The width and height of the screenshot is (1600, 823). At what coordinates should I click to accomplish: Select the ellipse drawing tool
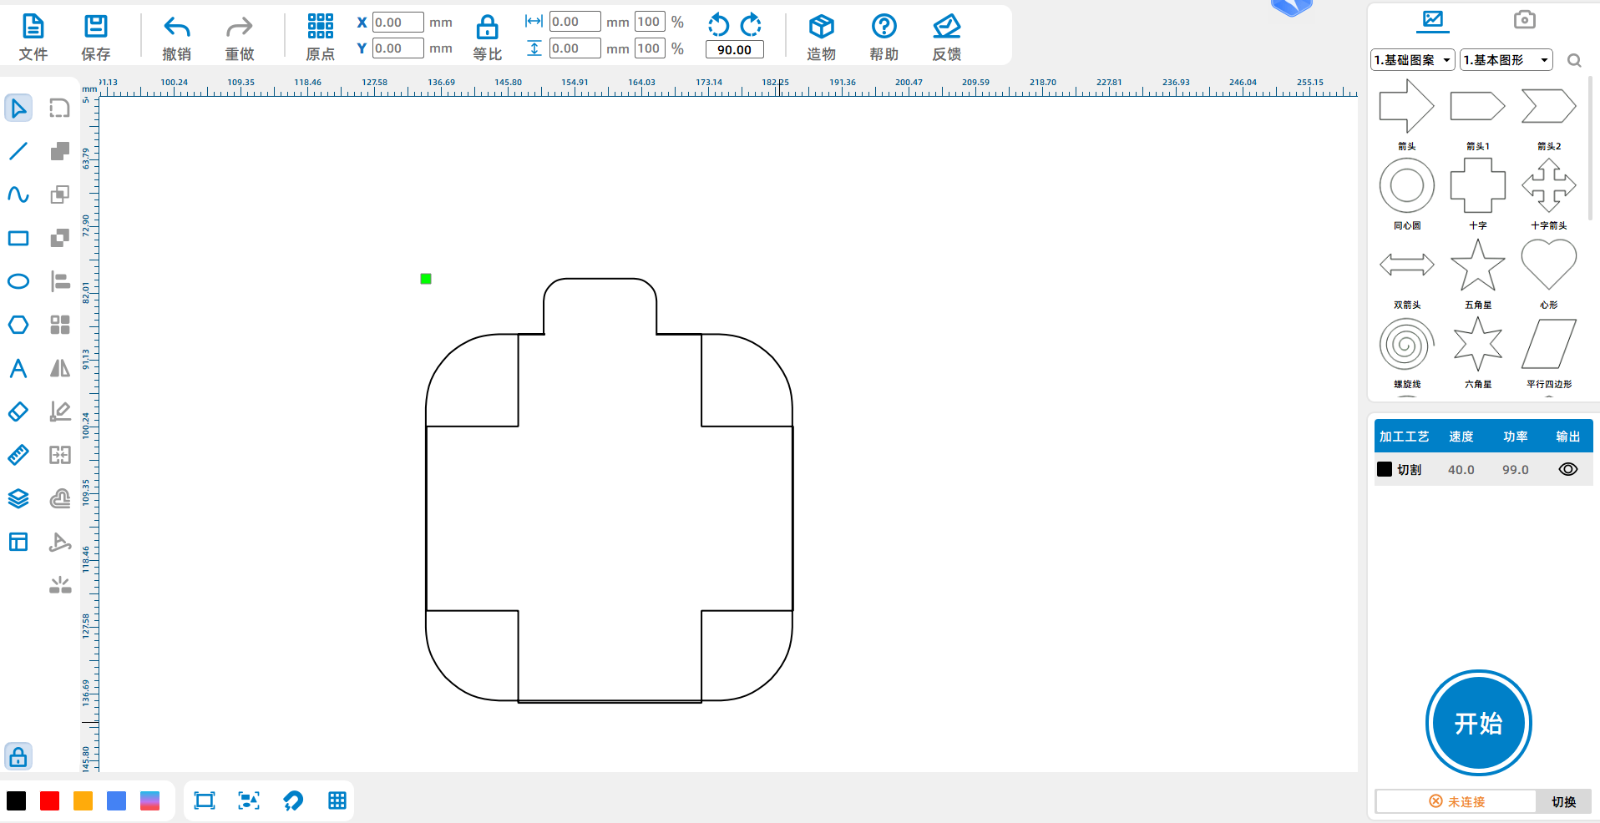click(18, 281)
